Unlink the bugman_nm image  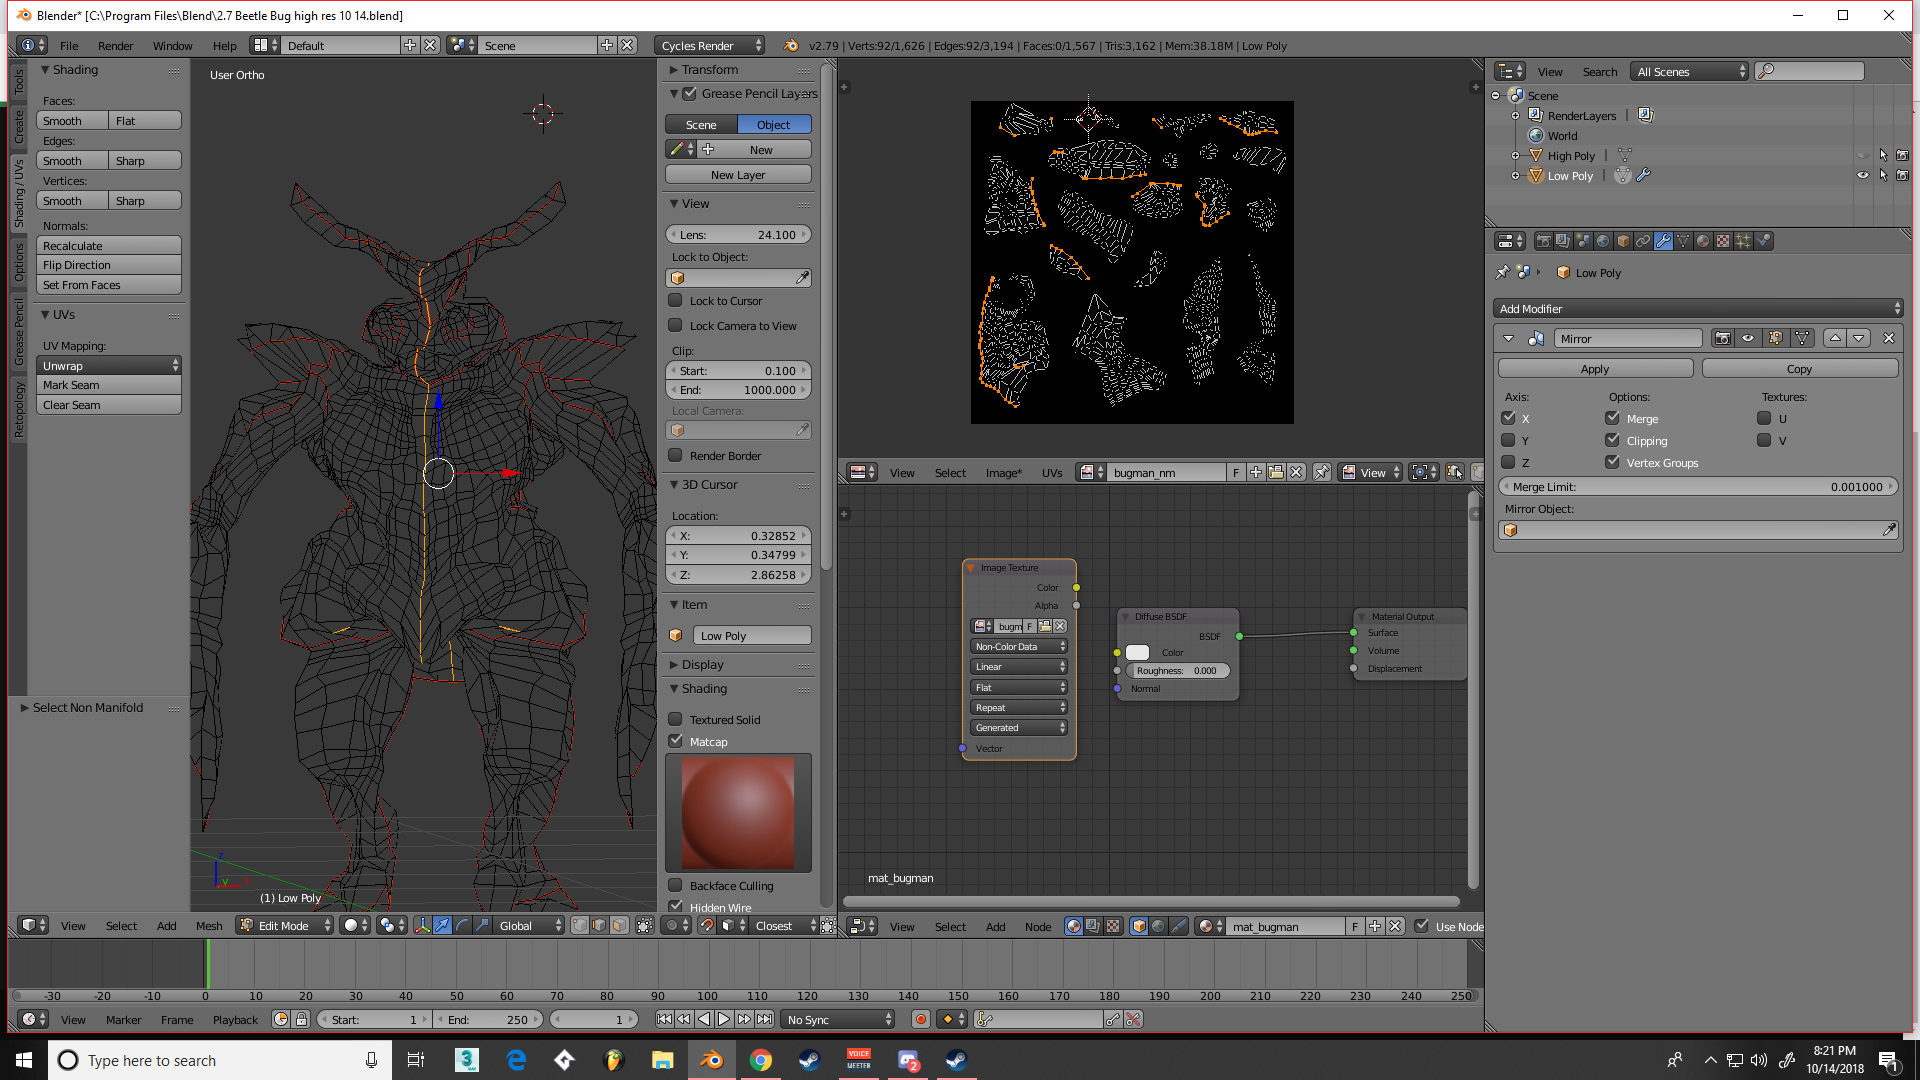click(1296, 473)
